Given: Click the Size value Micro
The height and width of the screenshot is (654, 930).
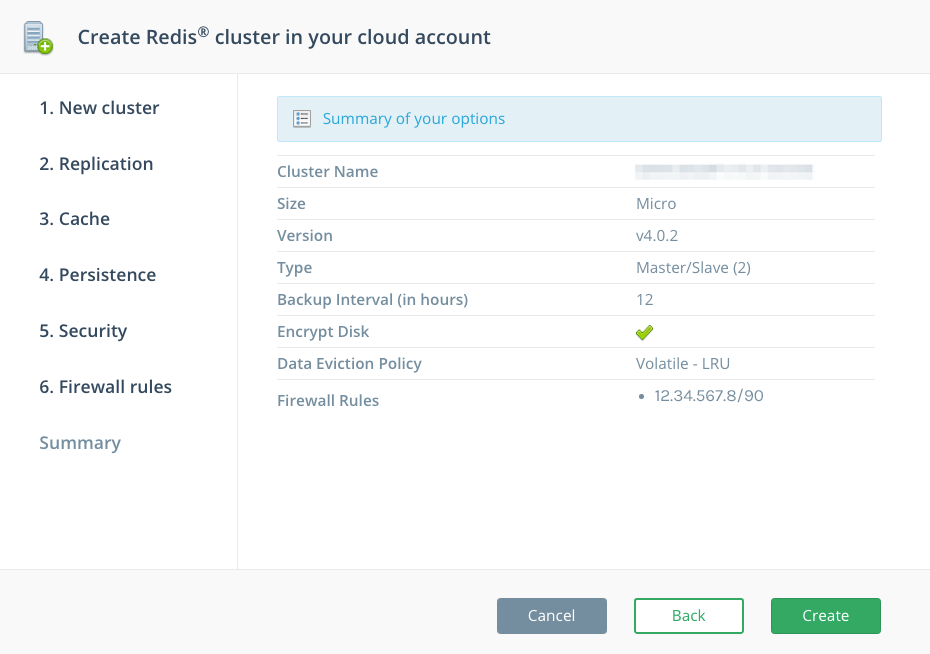Looking at the screenshot, I should 656,203.
